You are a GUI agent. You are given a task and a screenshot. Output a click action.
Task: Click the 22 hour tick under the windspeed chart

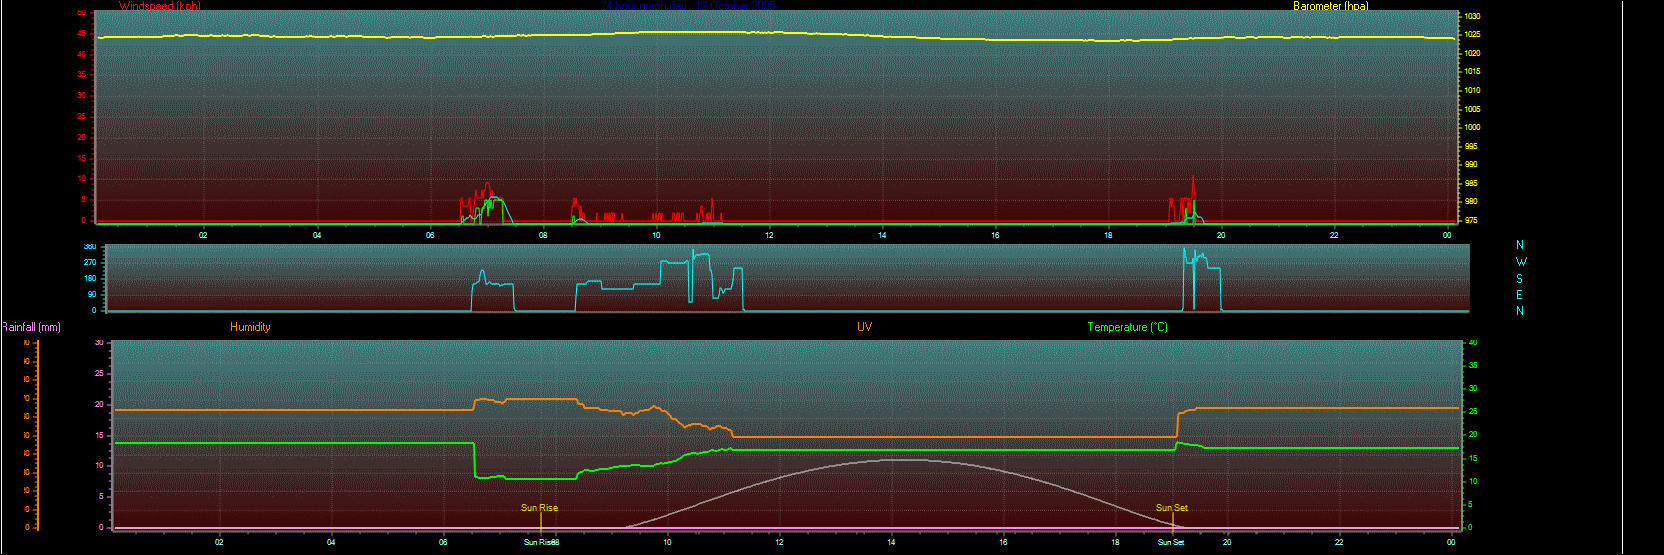pos(1334,235)
